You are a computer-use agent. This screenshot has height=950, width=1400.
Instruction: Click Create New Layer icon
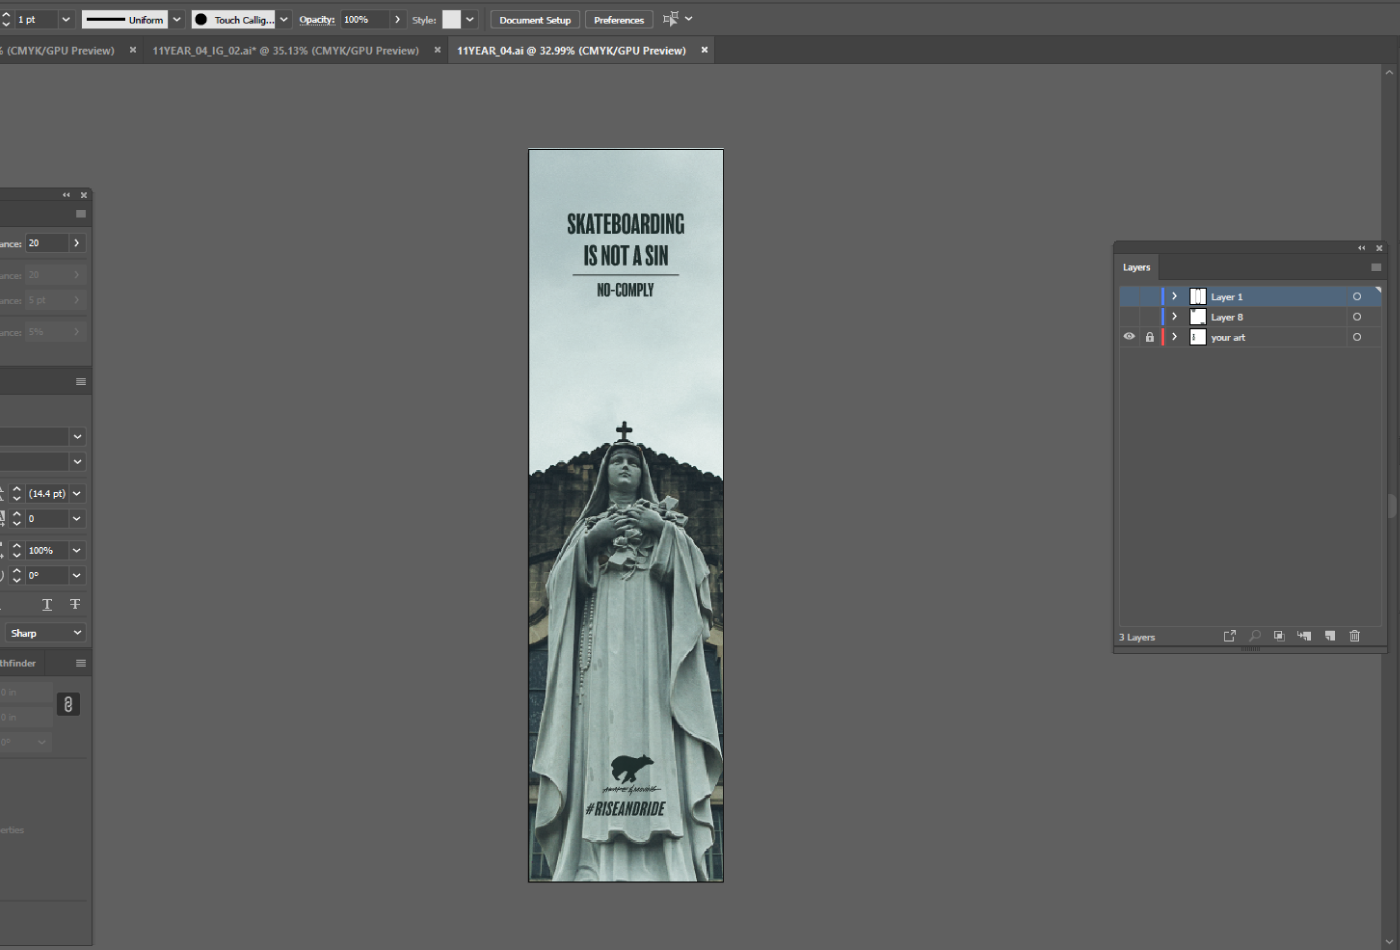tap(1330, 636)
